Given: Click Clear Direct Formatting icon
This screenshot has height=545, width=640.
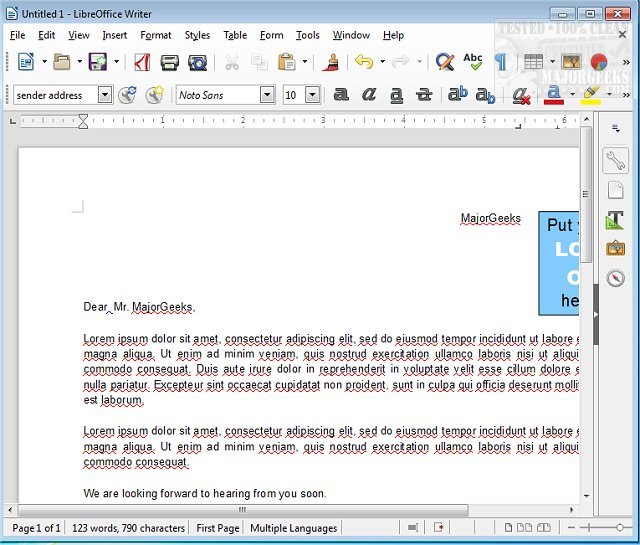Looking at the screenshot, I should [x=521, y=96].
